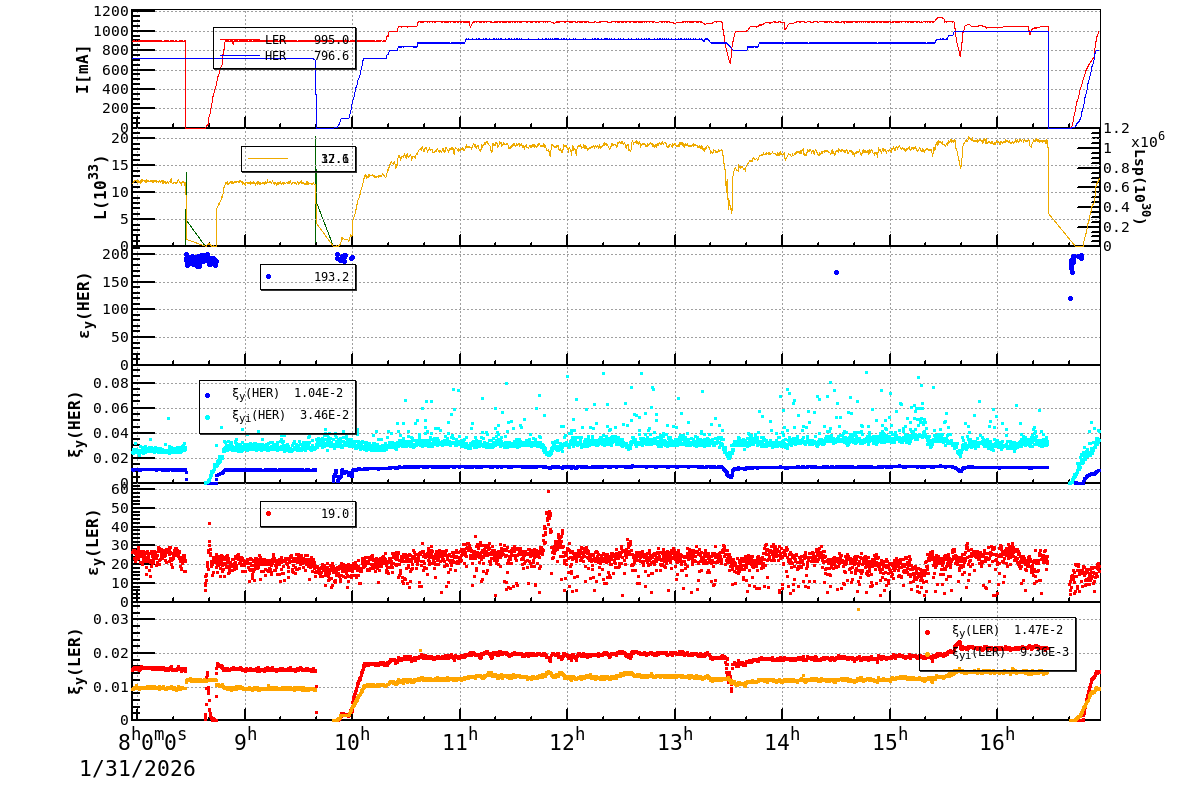The width and height of the screenshot is (1200, 798).
Task: Select the I[mA] current panel
Action: (x=600, y=70)
